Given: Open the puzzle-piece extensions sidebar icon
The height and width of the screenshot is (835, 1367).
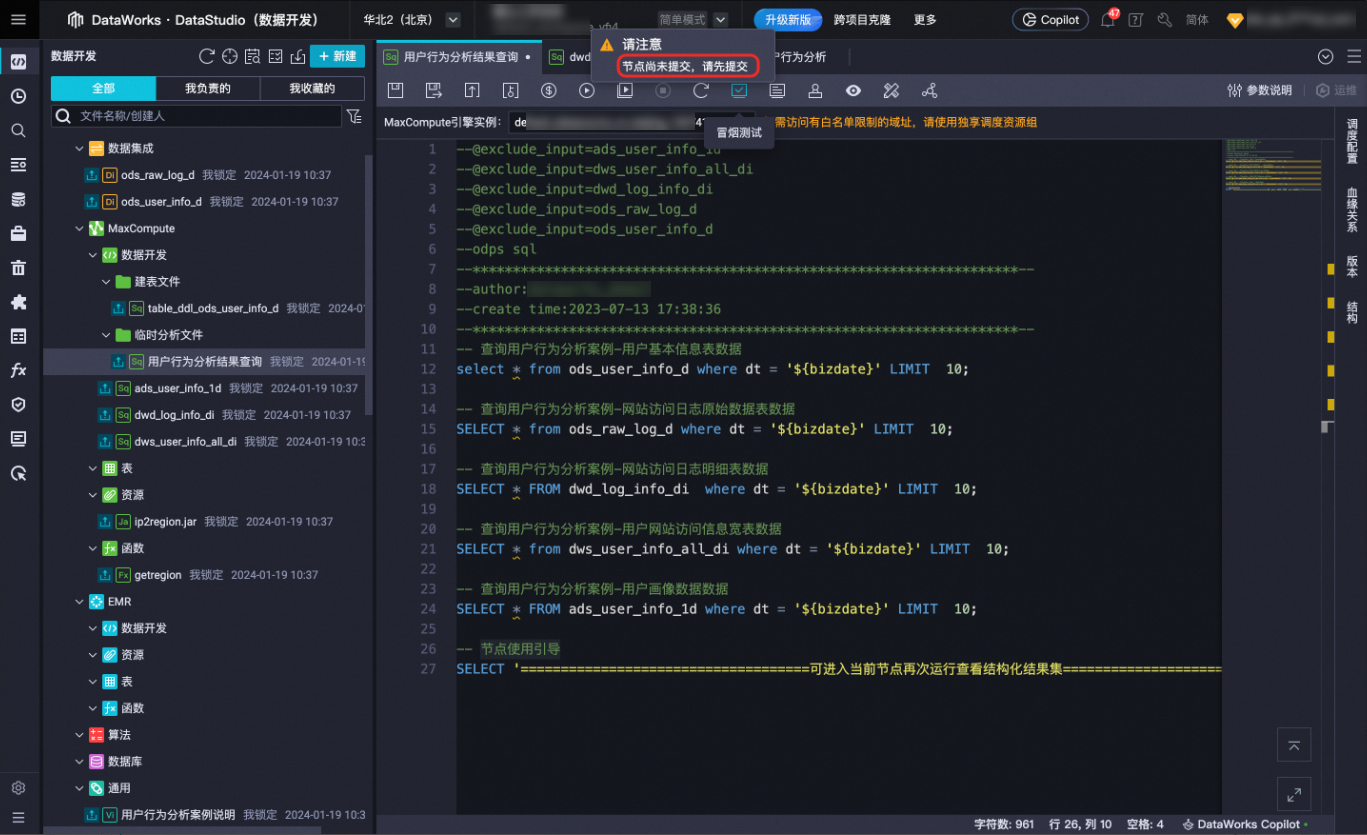Looking at the screenshot, I should 18,302.
